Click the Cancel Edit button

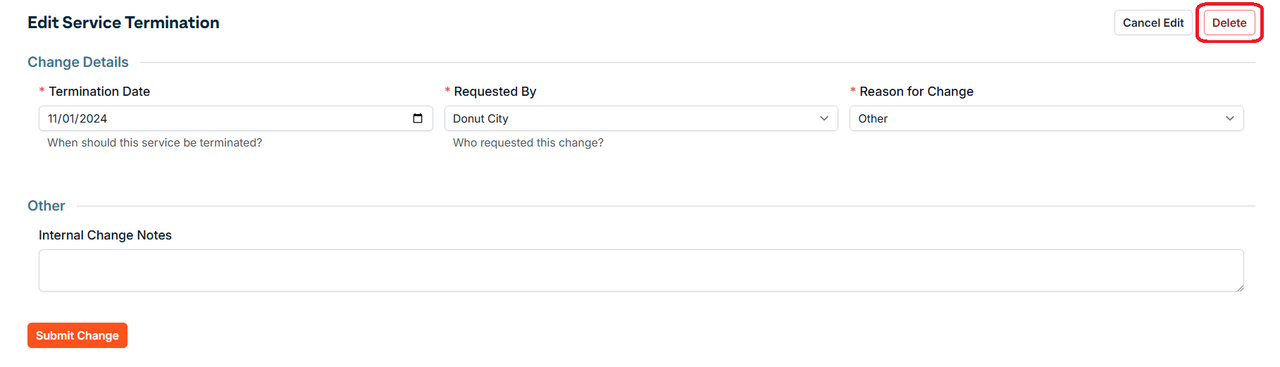click(x=1153, y=23)
